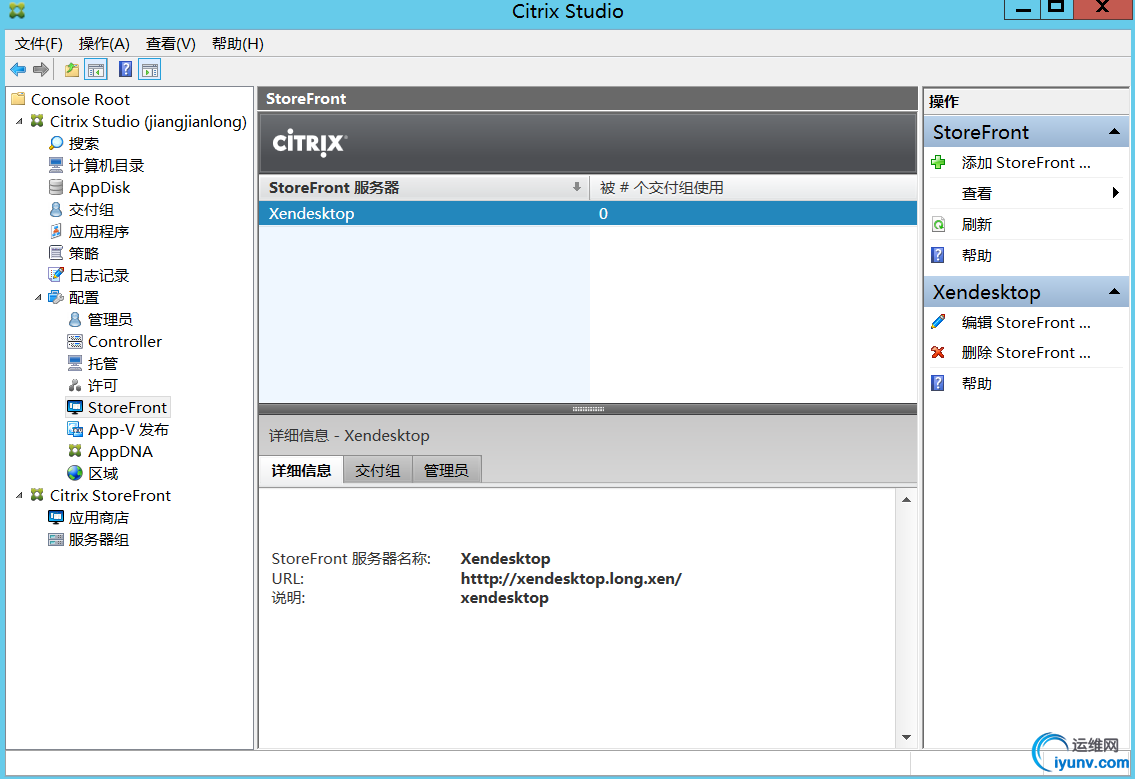Click the details pane scroll down arrow

(x=906, y=737)
